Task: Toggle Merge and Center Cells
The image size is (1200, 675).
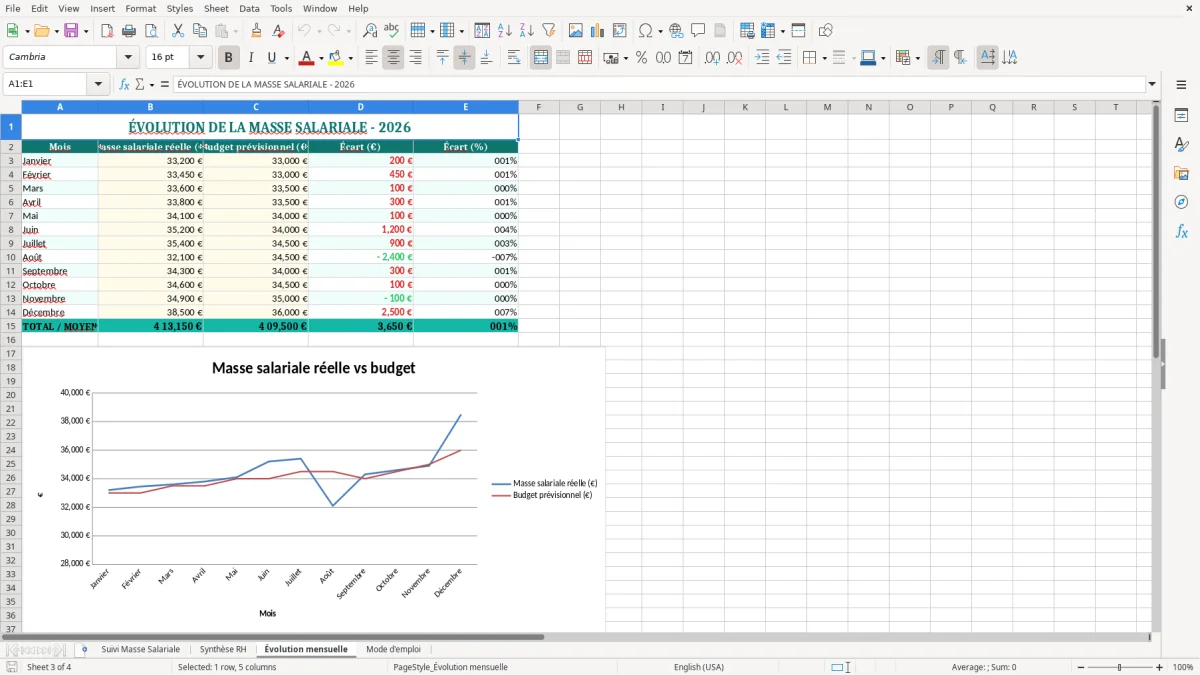Action: pos(541,58)
